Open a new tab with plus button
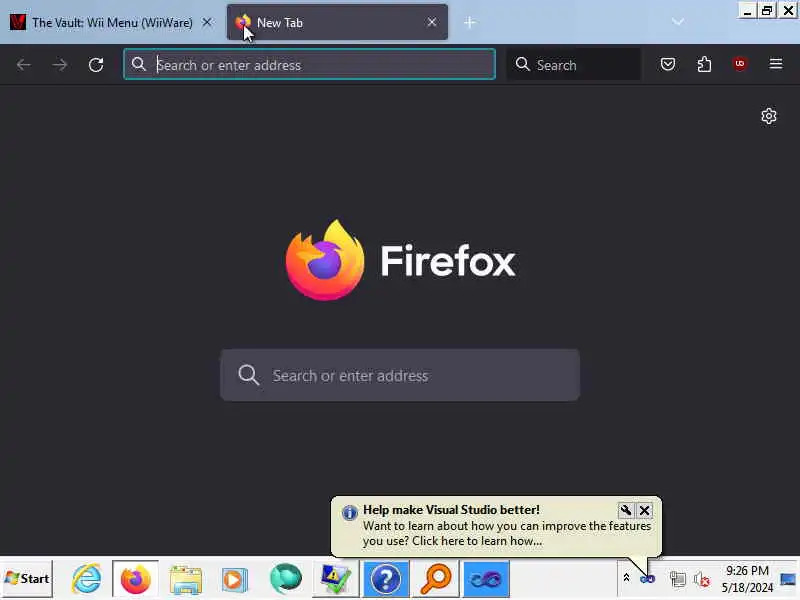800x600 pixels. pos(470,22)
